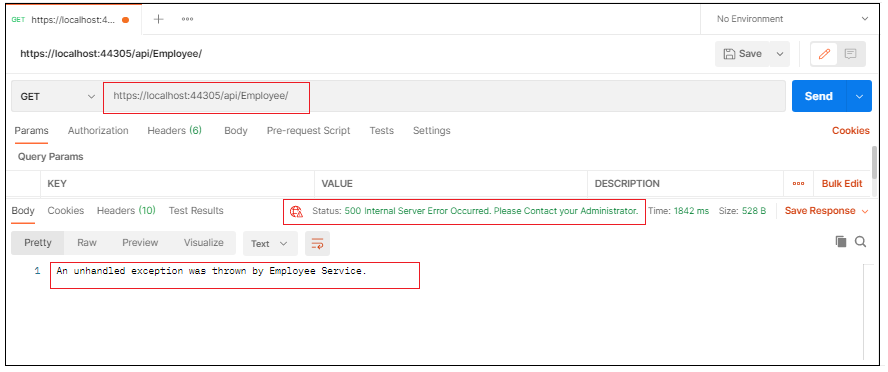This screenshot has width=888, height=372.
Task: Click the Send button
Action: (x=819, y=96)
